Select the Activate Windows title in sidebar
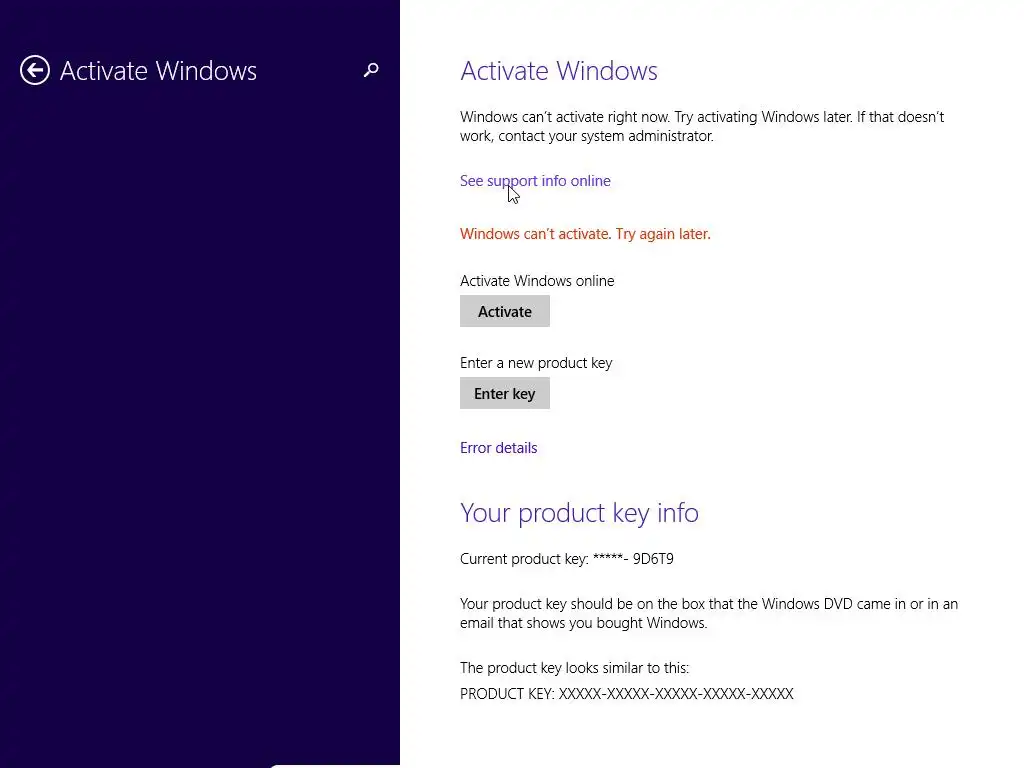 point(158,71)
